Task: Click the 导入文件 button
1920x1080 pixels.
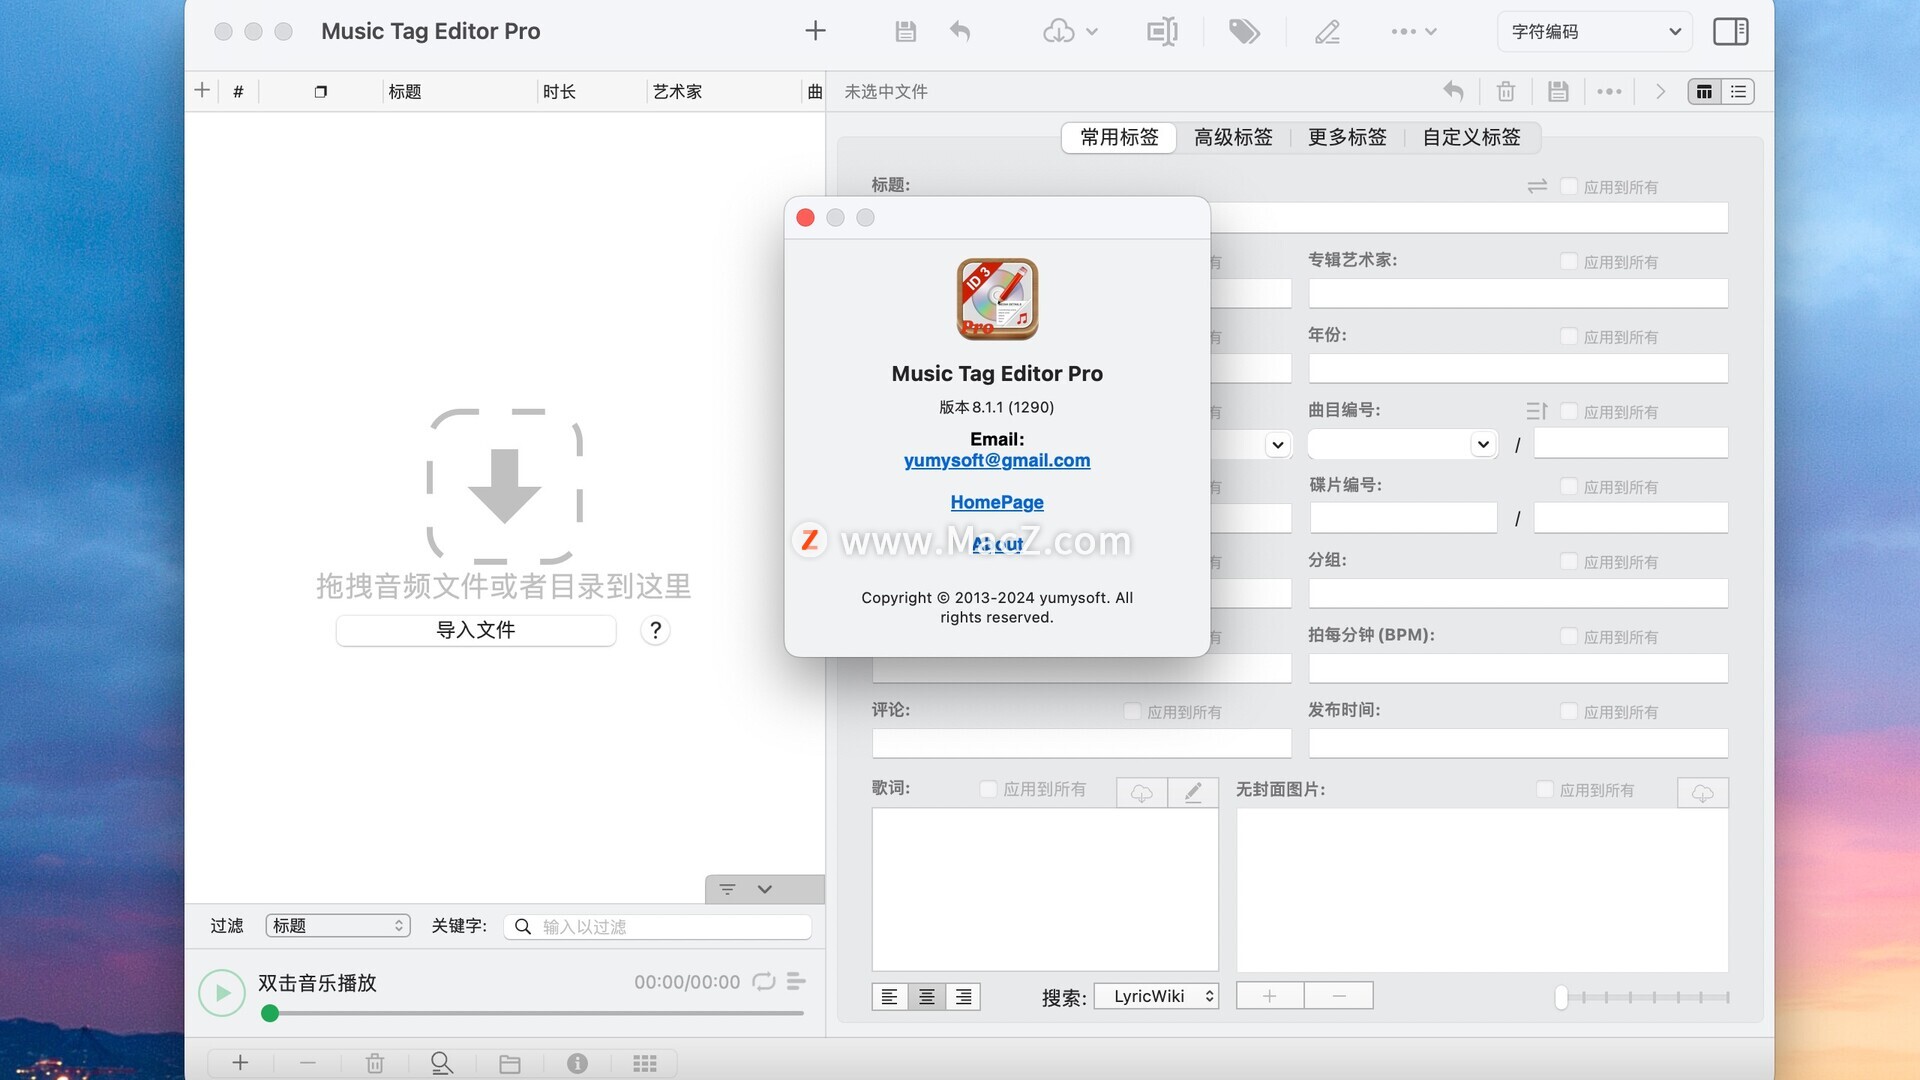Action: [476, 630]
